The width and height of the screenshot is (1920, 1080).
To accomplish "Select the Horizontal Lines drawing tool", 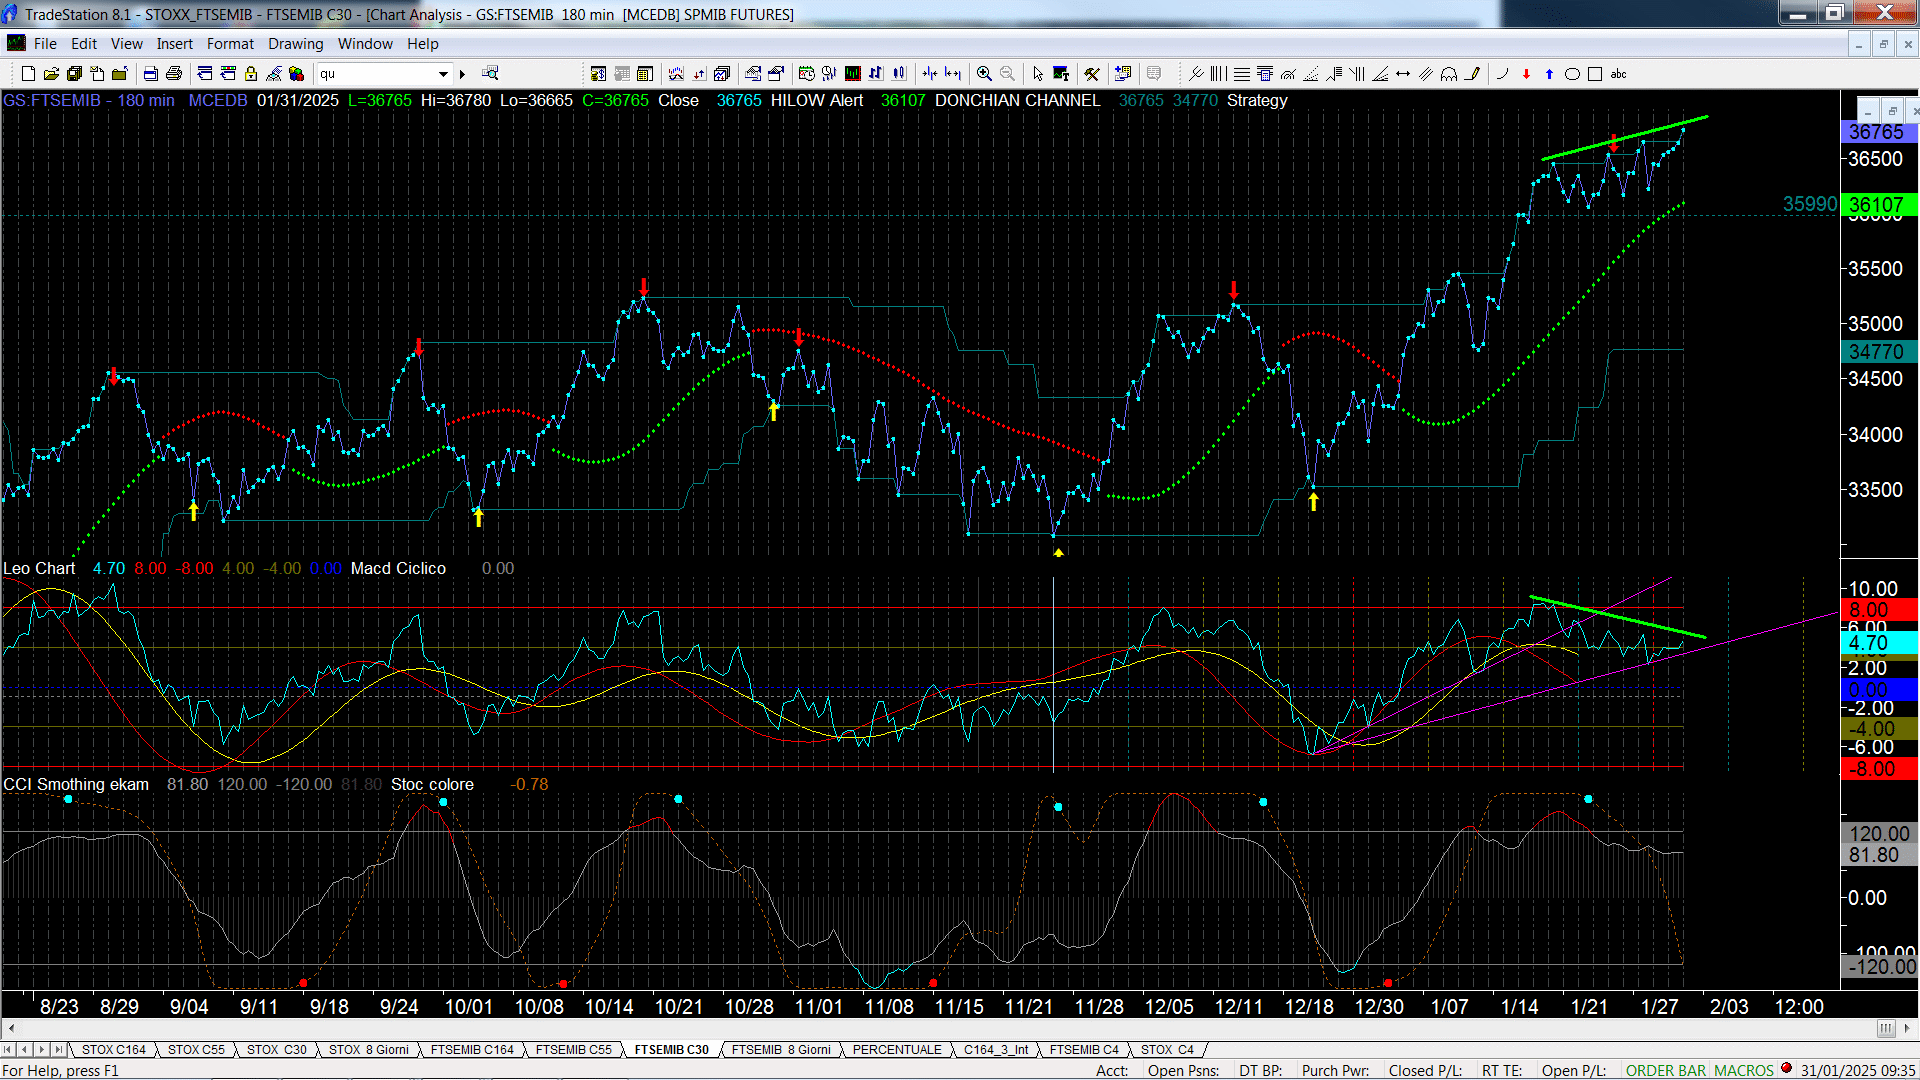I will (x=1242, y=73).
